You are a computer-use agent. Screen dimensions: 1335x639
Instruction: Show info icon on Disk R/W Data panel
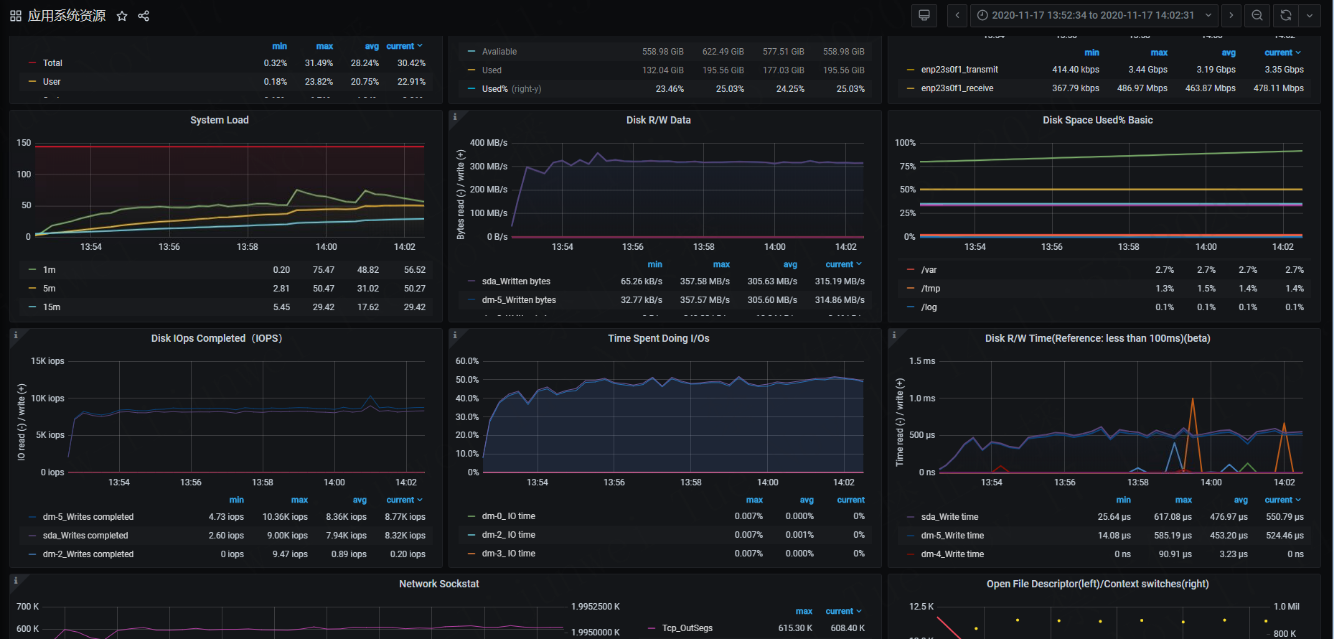click(x=455, y=117)
